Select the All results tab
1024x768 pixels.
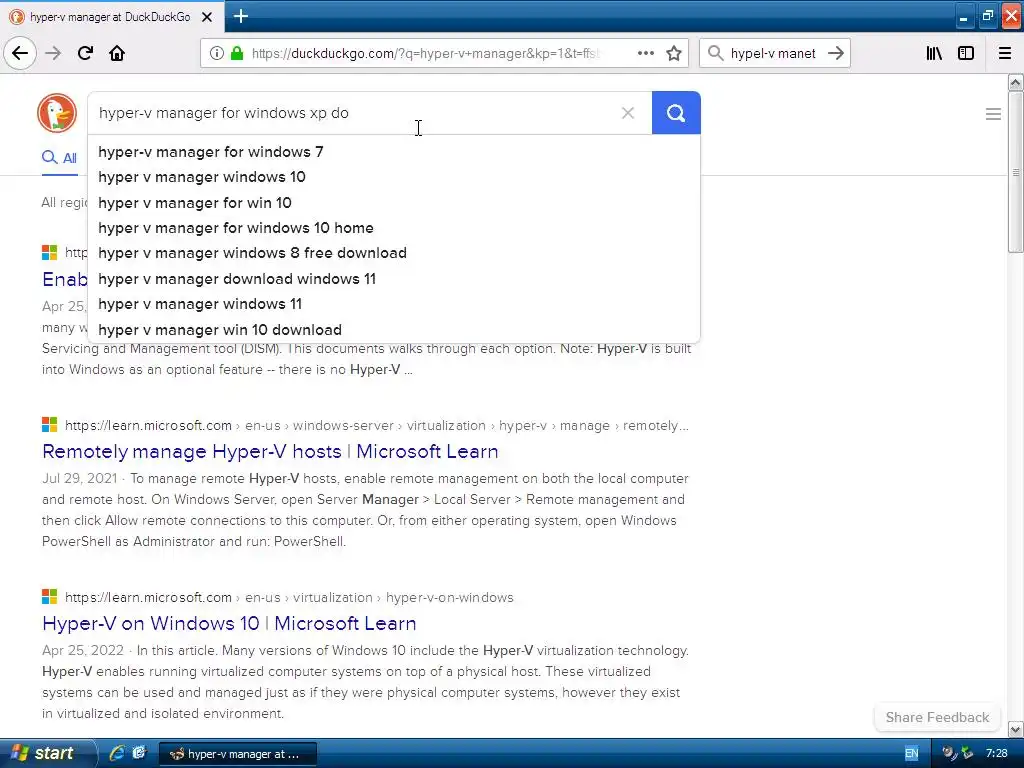click(x=59, y=157)
